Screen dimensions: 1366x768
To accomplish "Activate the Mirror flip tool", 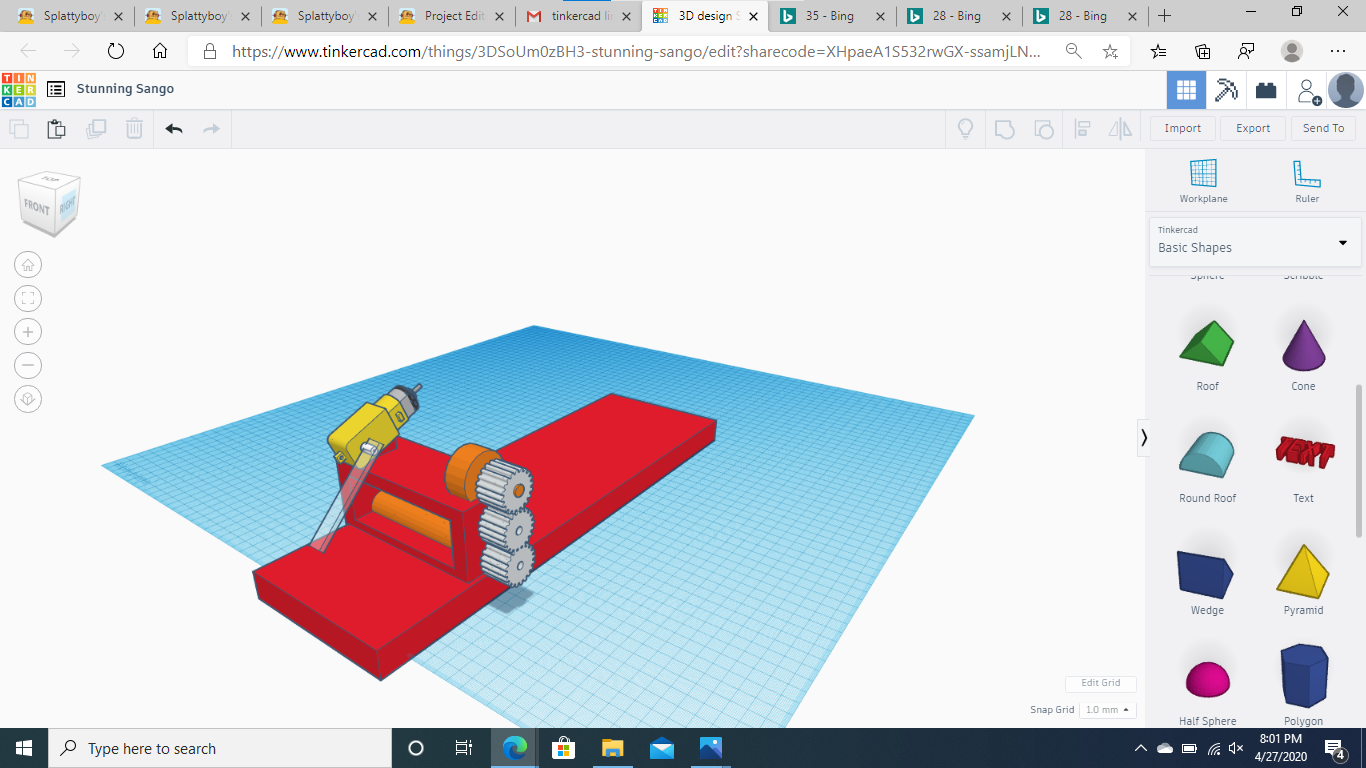I will [x=1119, y=128].
